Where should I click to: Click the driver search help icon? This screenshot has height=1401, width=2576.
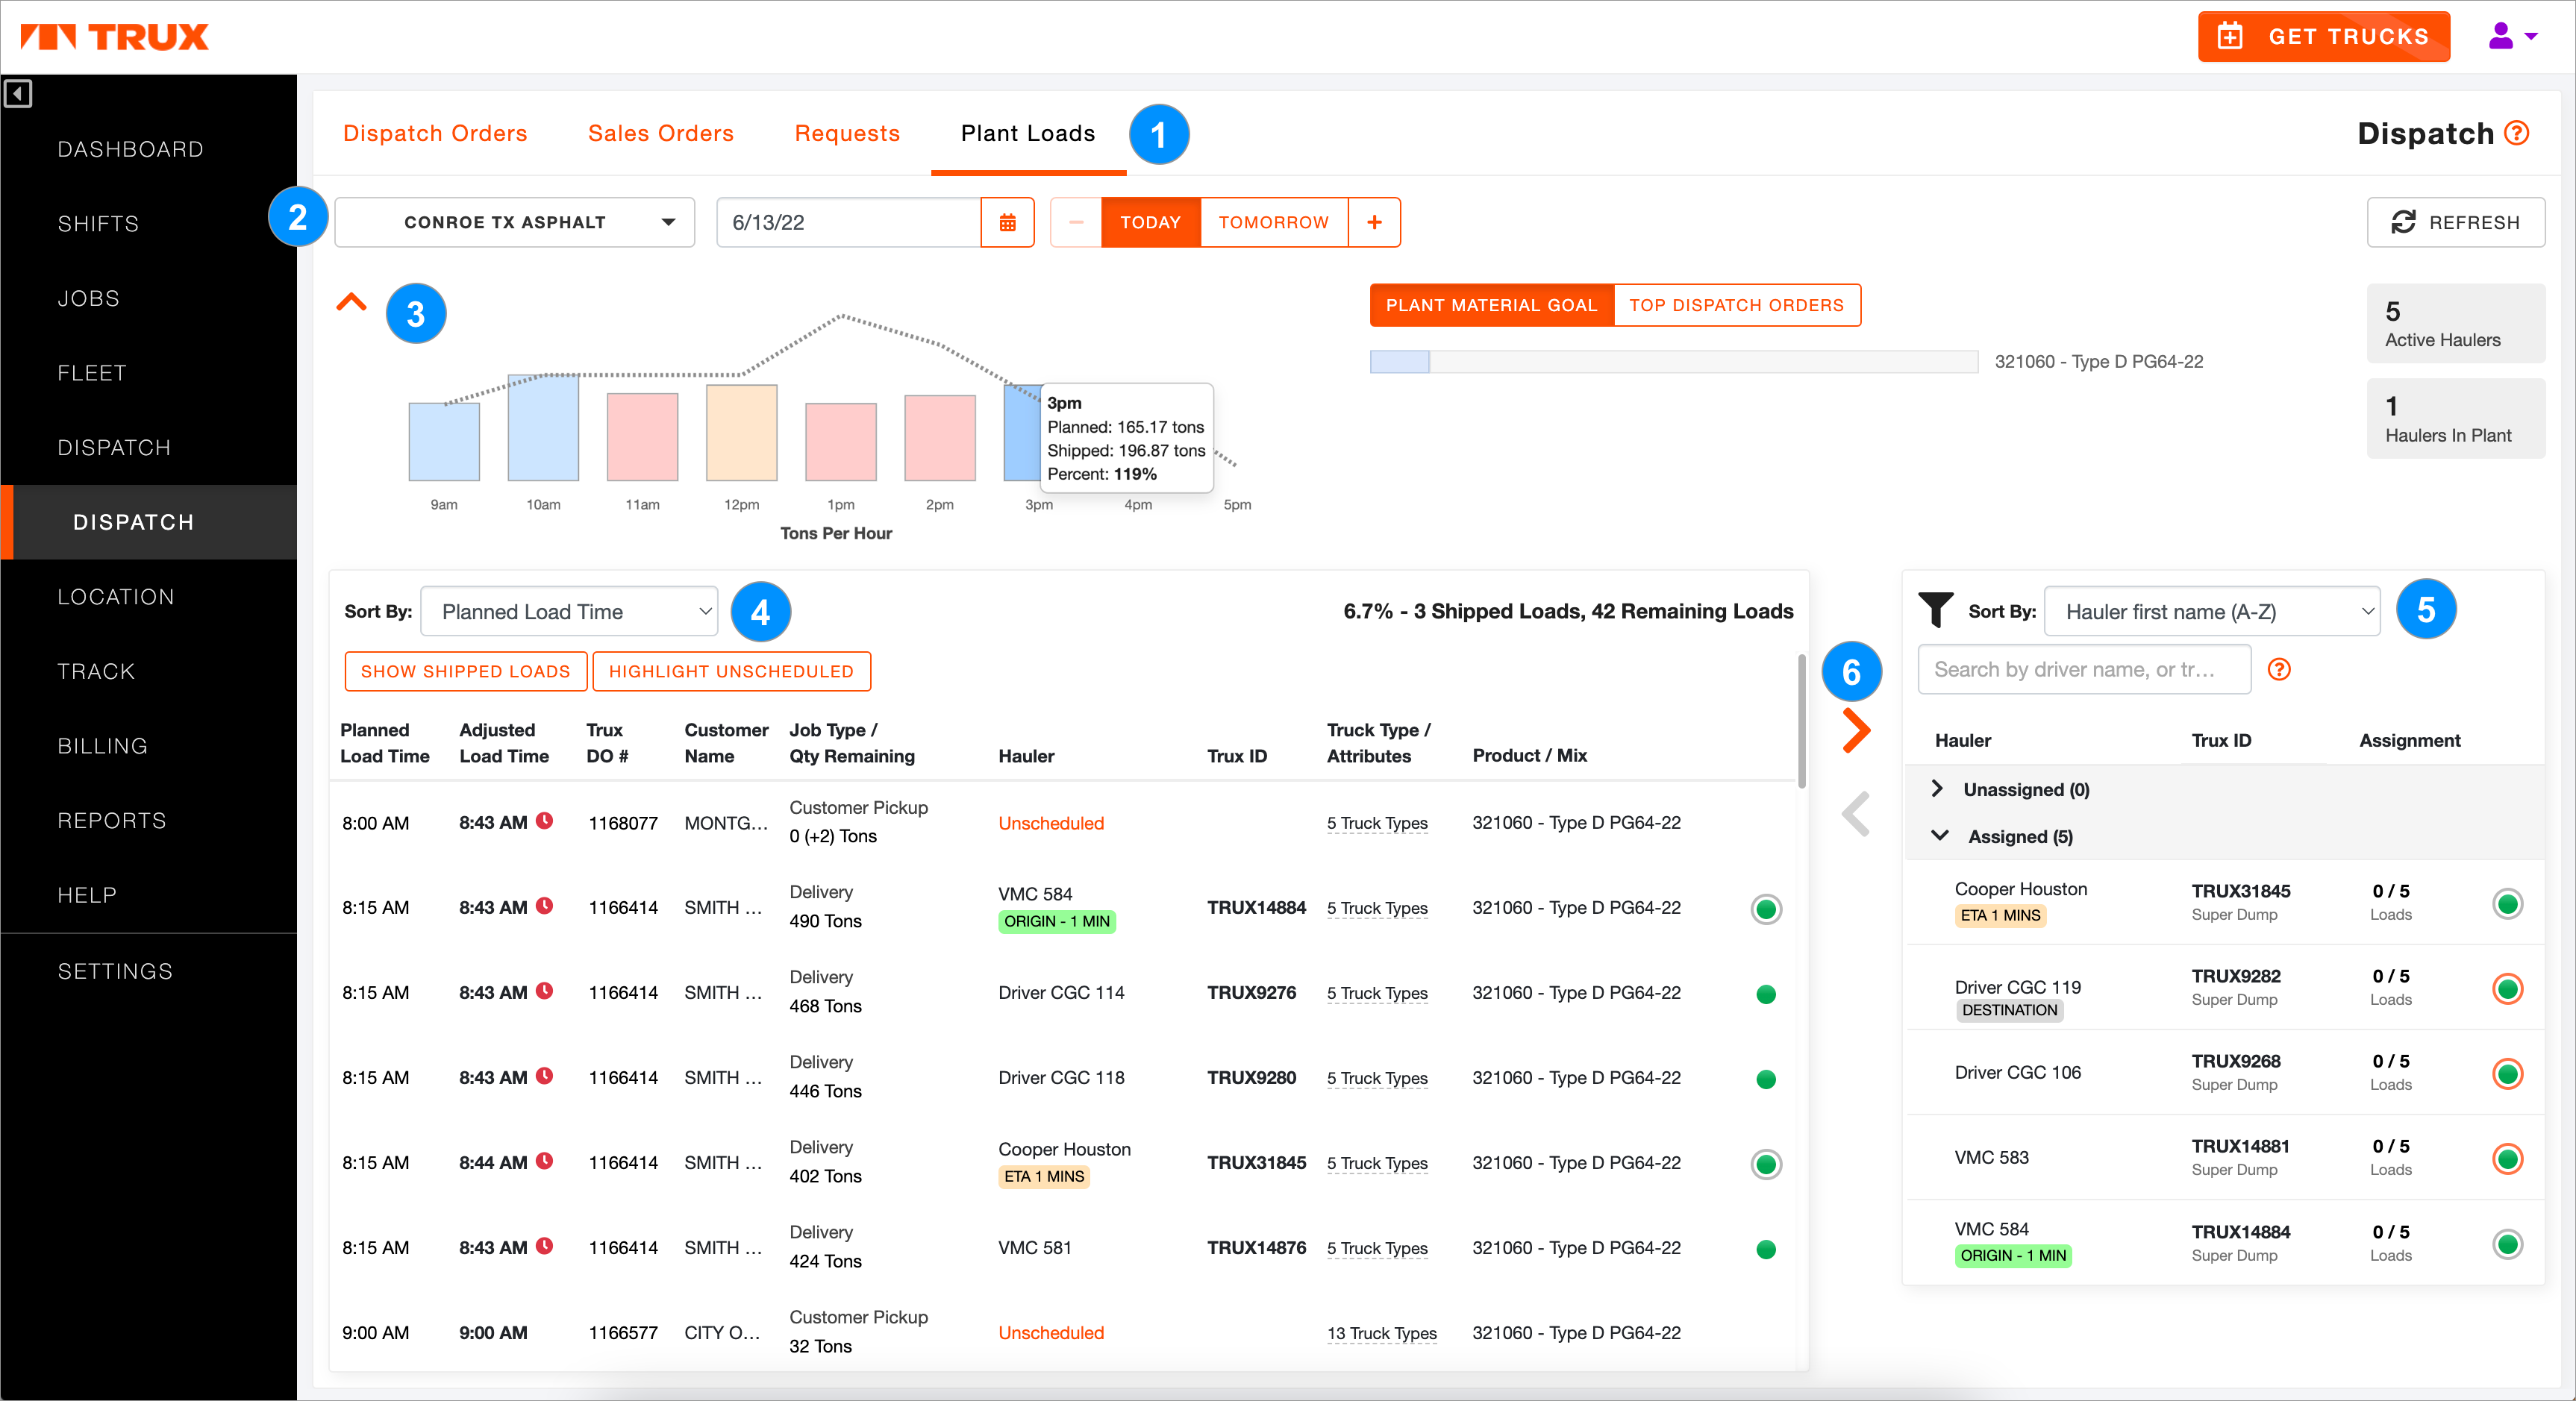2279,669
